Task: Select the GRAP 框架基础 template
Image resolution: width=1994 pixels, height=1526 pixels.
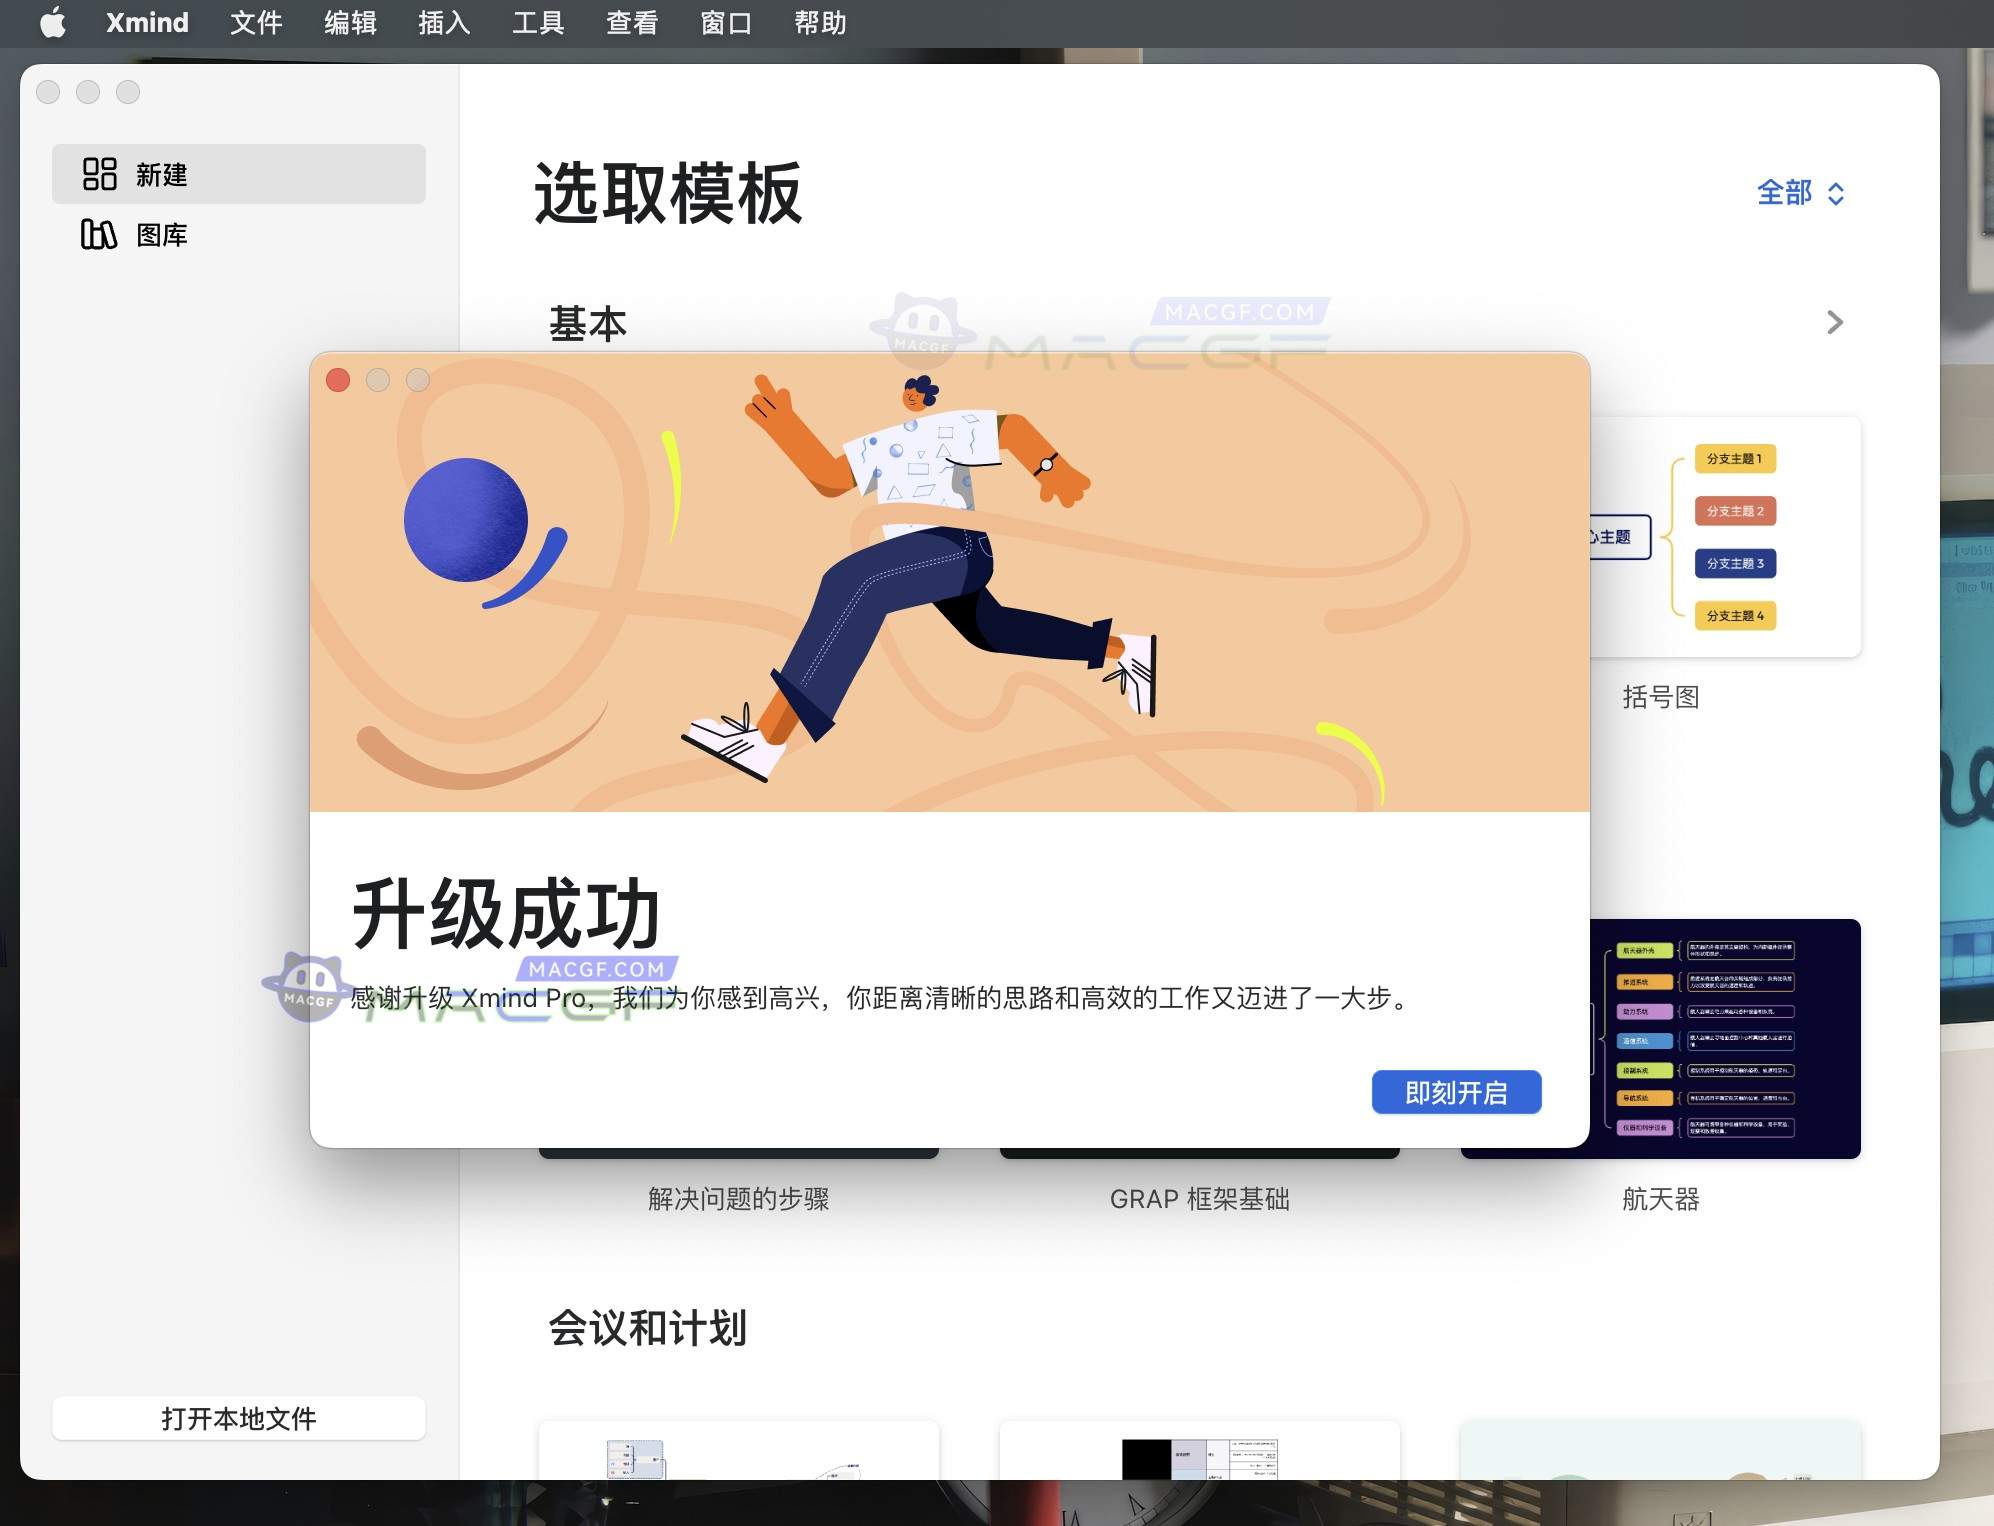Action: point(1200,1199)
